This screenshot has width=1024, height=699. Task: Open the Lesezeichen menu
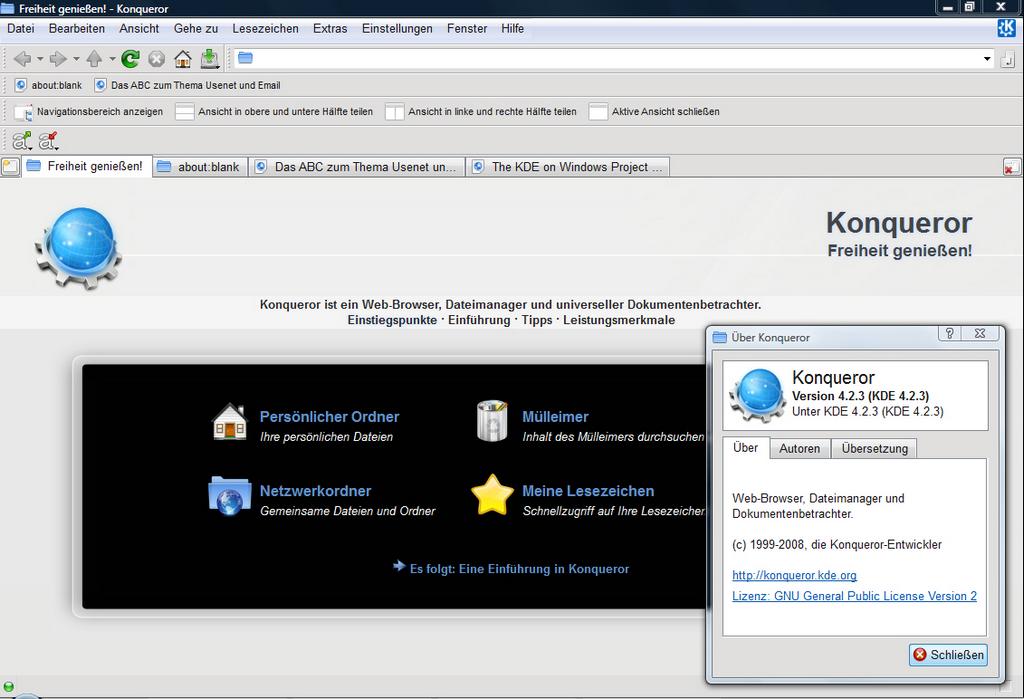click(265, 28)
